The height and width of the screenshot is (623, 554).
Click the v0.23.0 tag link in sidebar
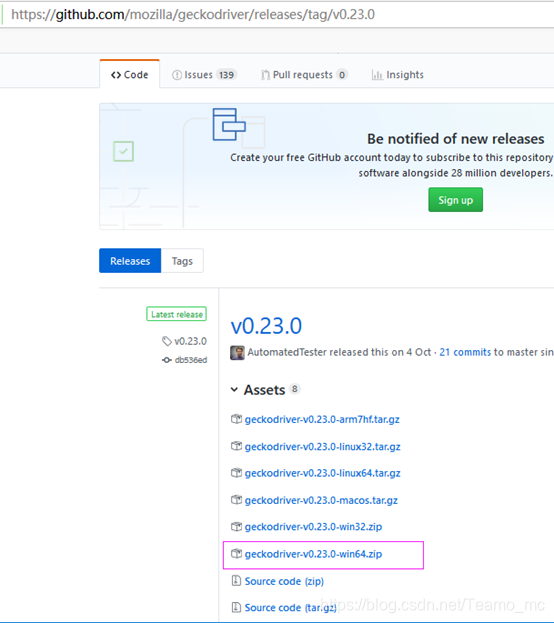pos(190,341)
